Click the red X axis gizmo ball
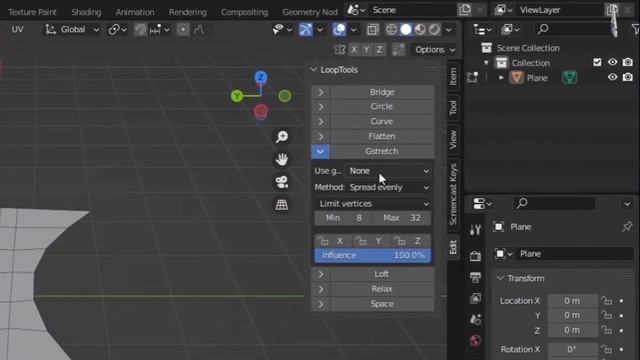This screenshot has width=640, height=360. (x=261, y=111)
